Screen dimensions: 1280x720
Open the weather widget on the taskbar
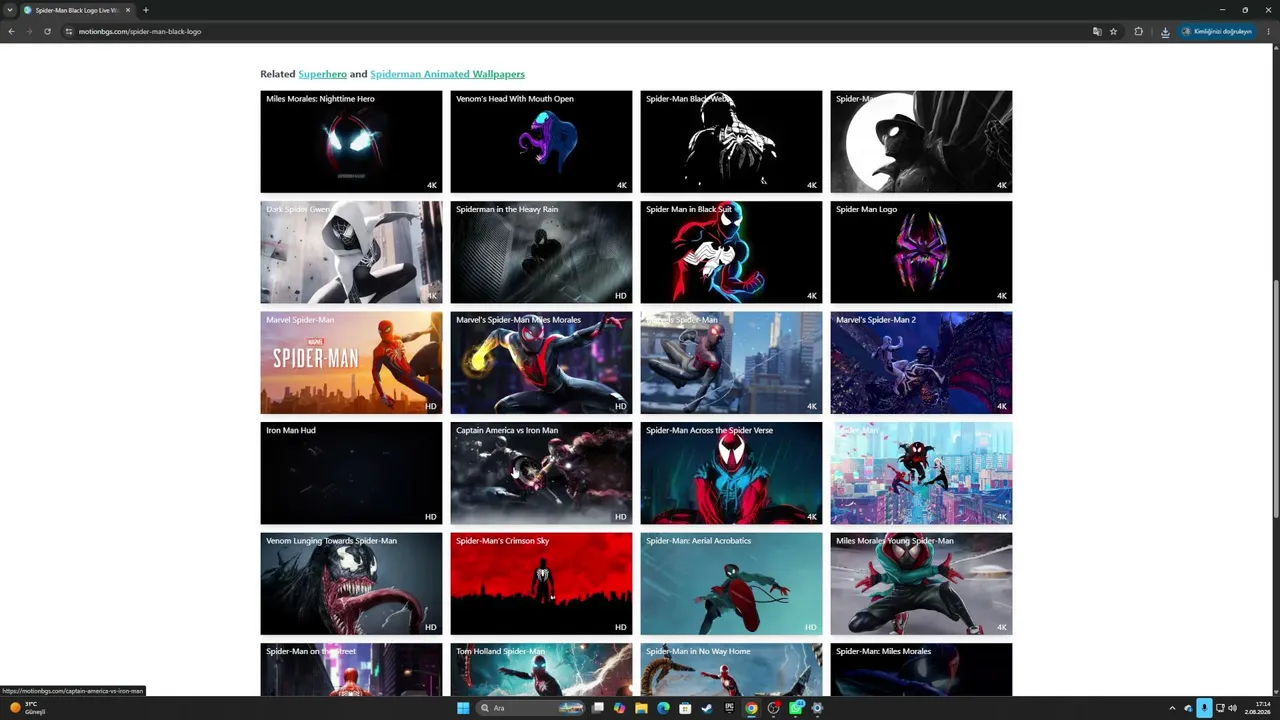tap(28, 708)
